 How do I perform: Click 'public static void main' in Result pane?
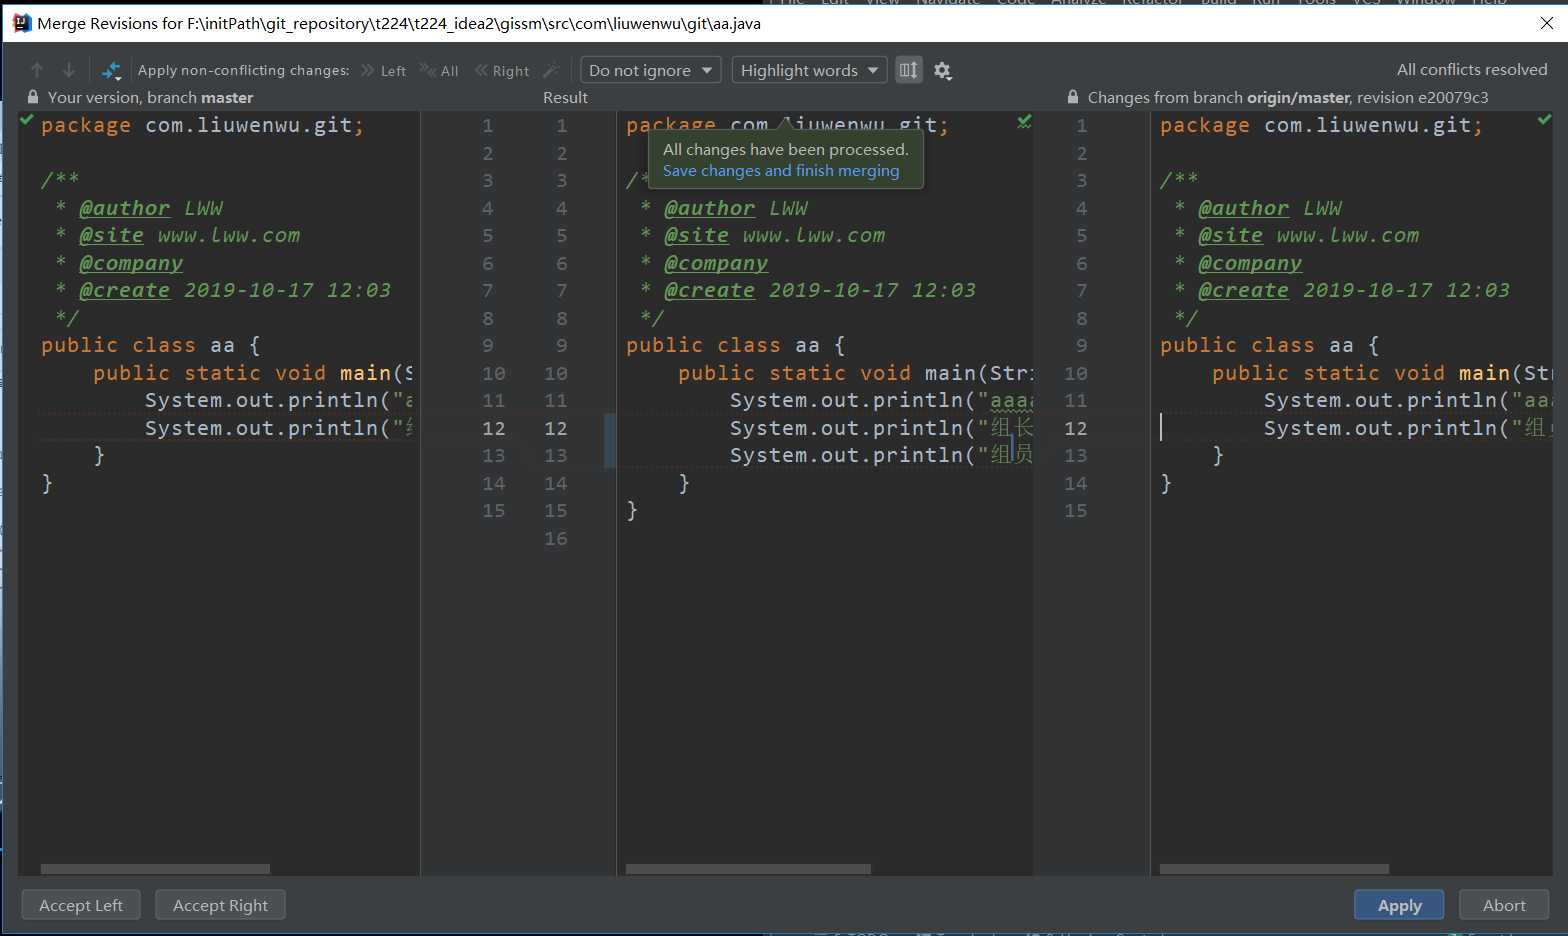[827, 373]
